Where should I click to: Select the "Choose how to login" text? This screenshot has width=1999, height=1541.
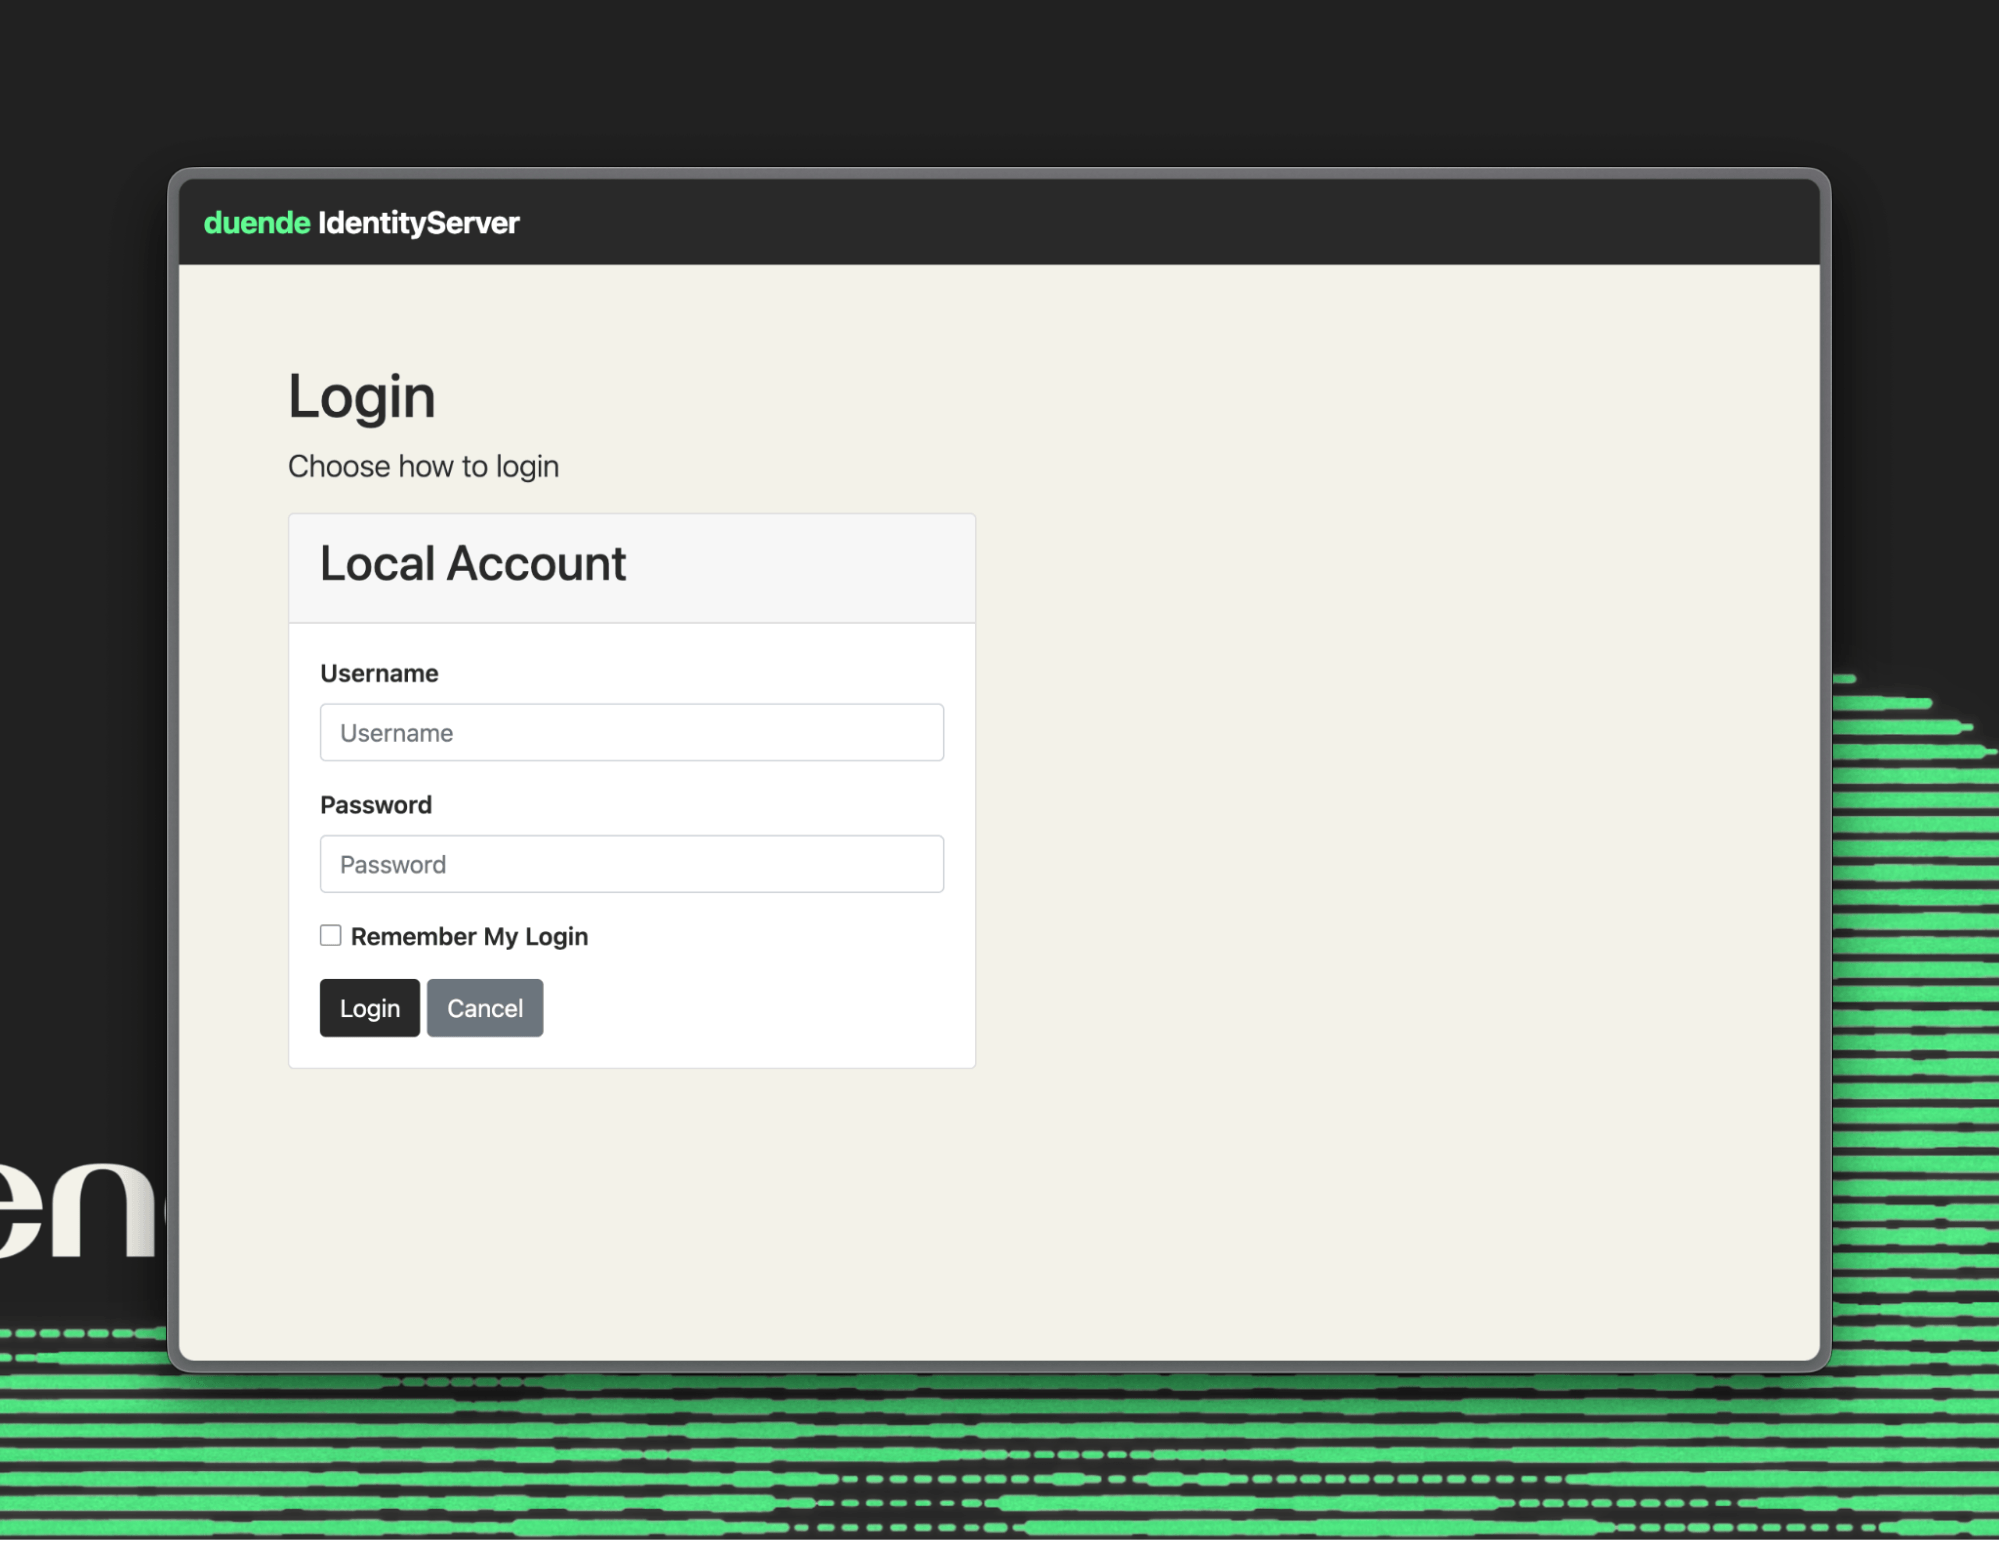pyautogui.click(x=423, y=466)
